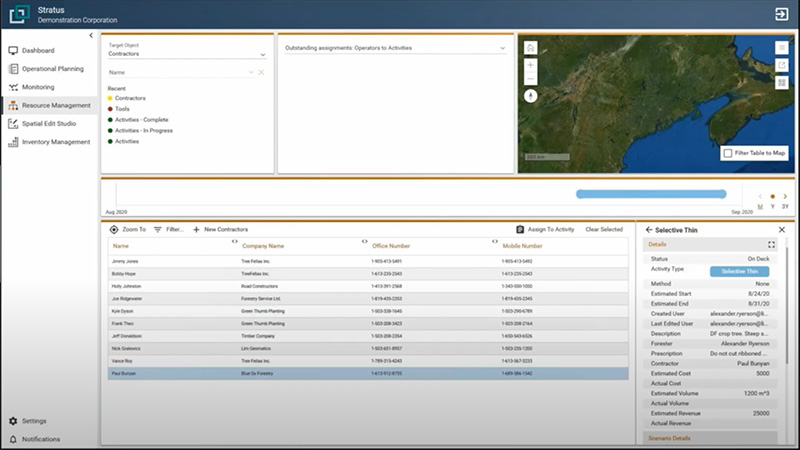Click the red dot beside Tools
This screenshot has width=800, height=450.
pyautogui.click(x=110, y=109)
